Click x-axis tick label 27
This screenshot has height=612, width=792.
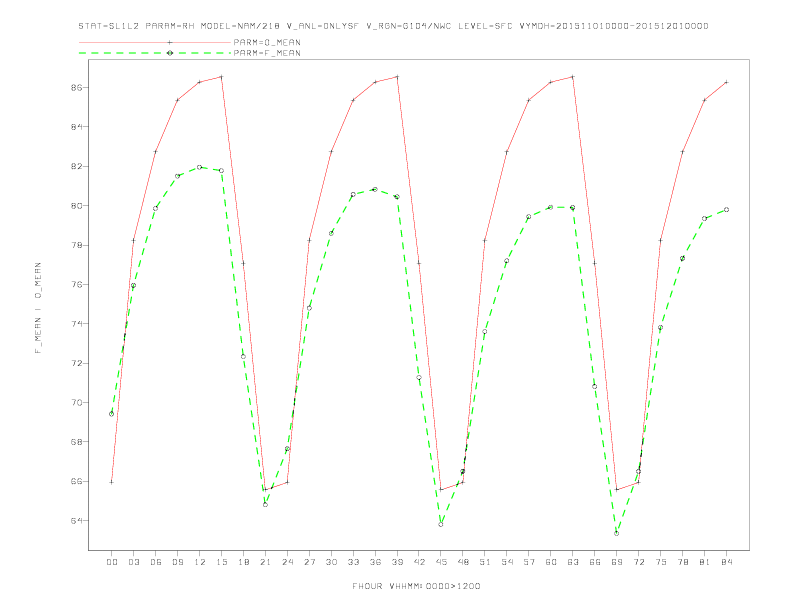click(x=309, y=562)
